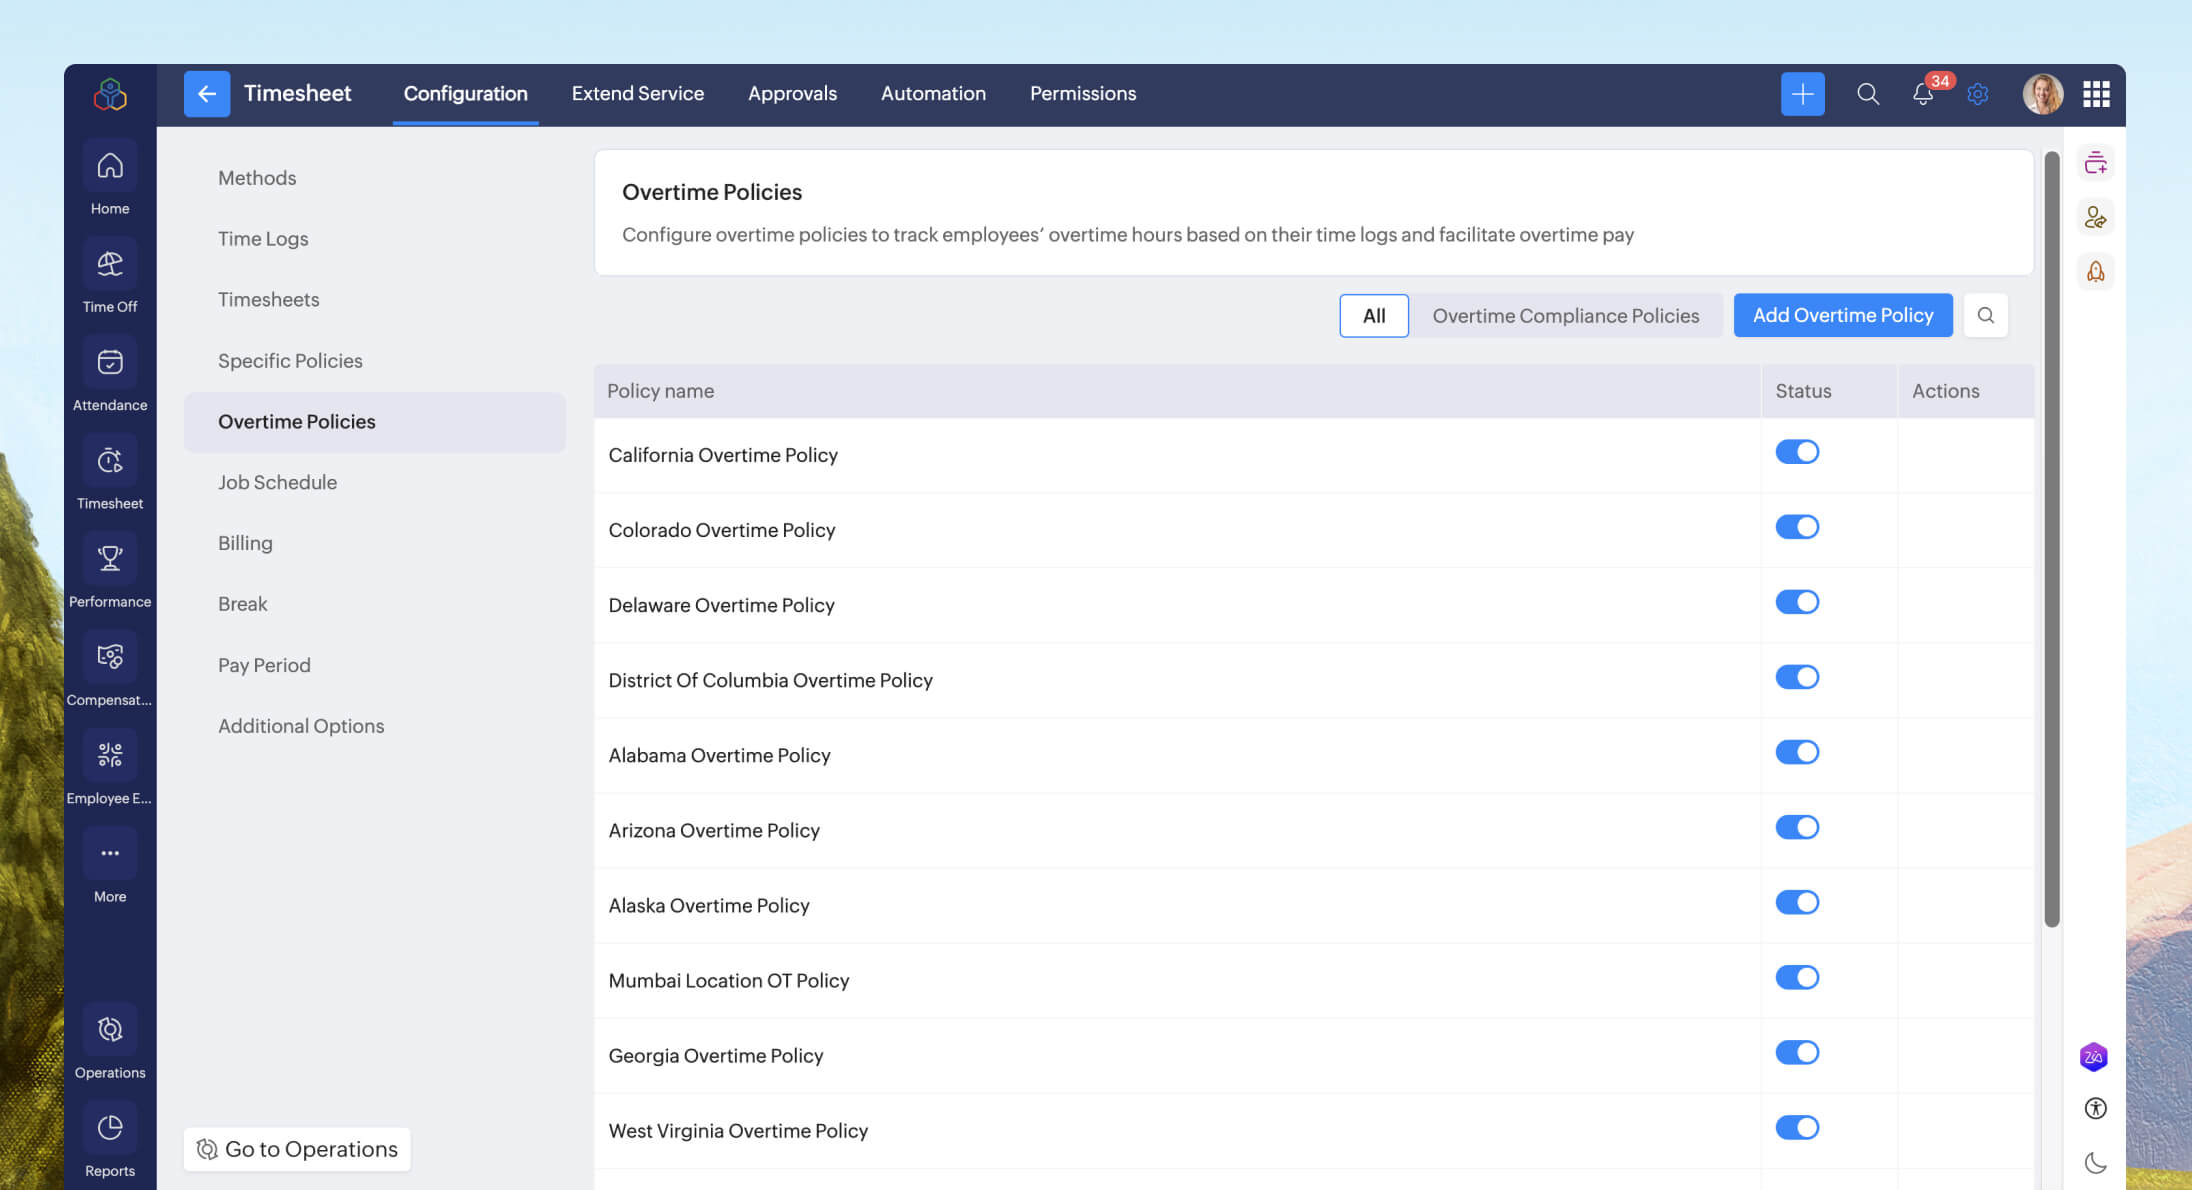Open the notifications bell with 34 badge
The width and height of the screenshot is (2192, 1190).
(1923, 94)
